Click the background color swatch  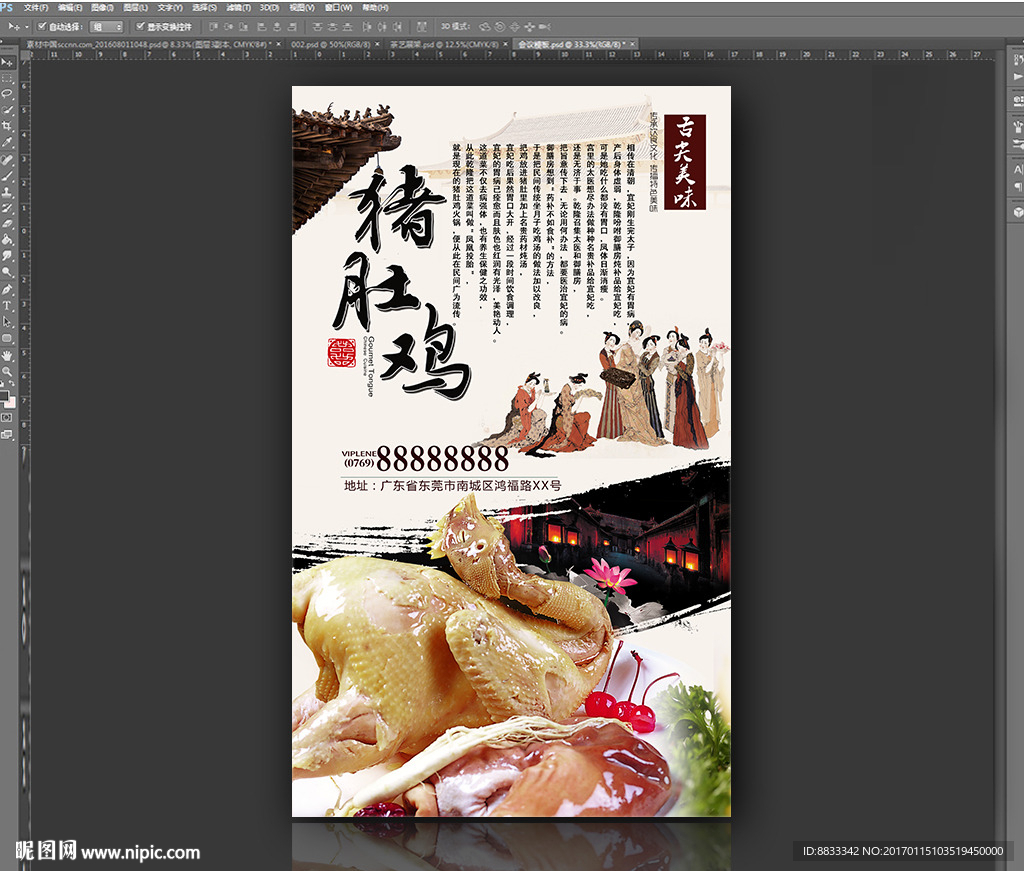[10, 402]
